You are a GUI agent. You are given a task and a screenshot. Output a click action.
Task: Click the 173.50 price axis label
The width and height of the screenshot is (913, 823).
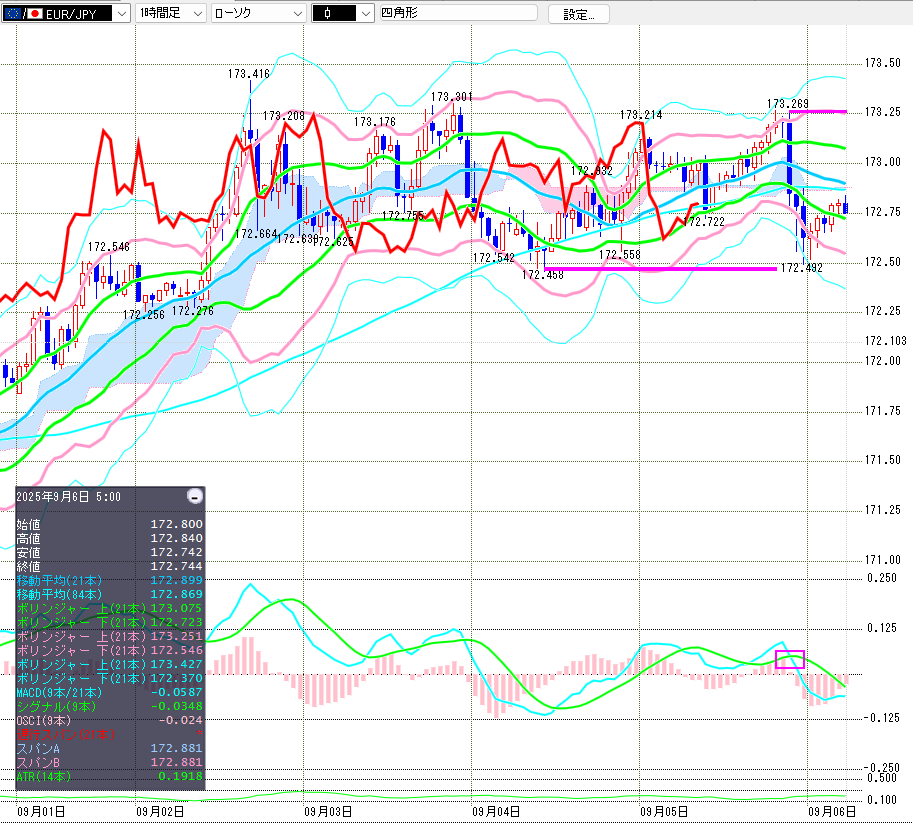point(882,63)
